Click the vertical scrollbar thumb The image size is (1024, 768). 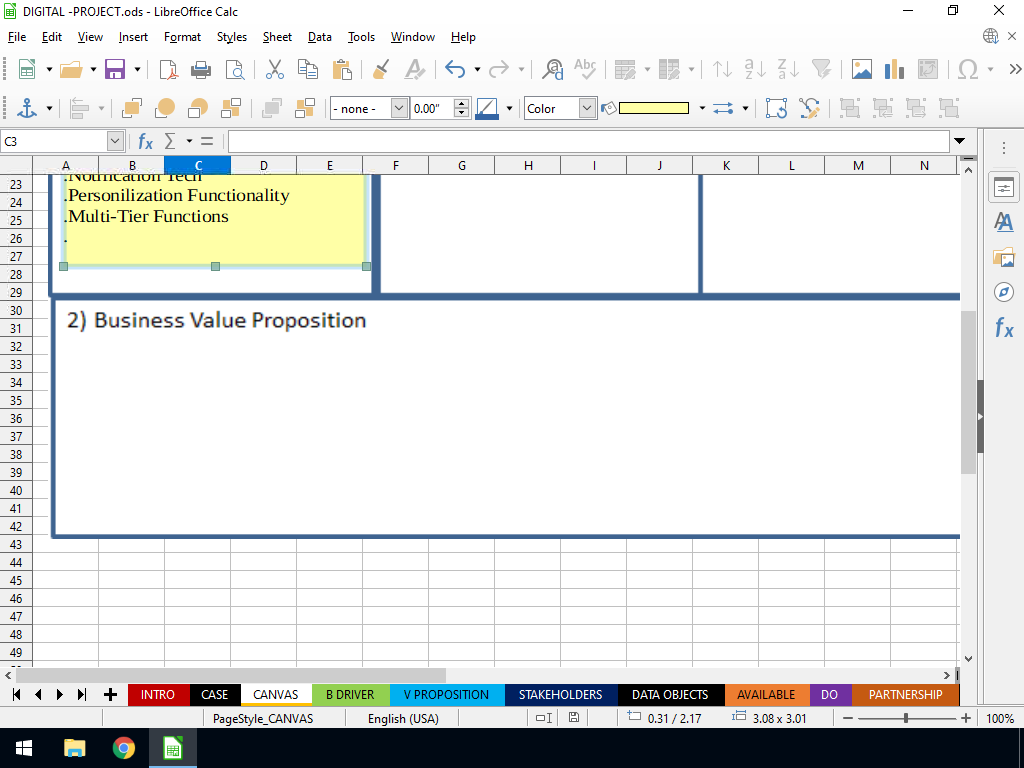(968, 392)
